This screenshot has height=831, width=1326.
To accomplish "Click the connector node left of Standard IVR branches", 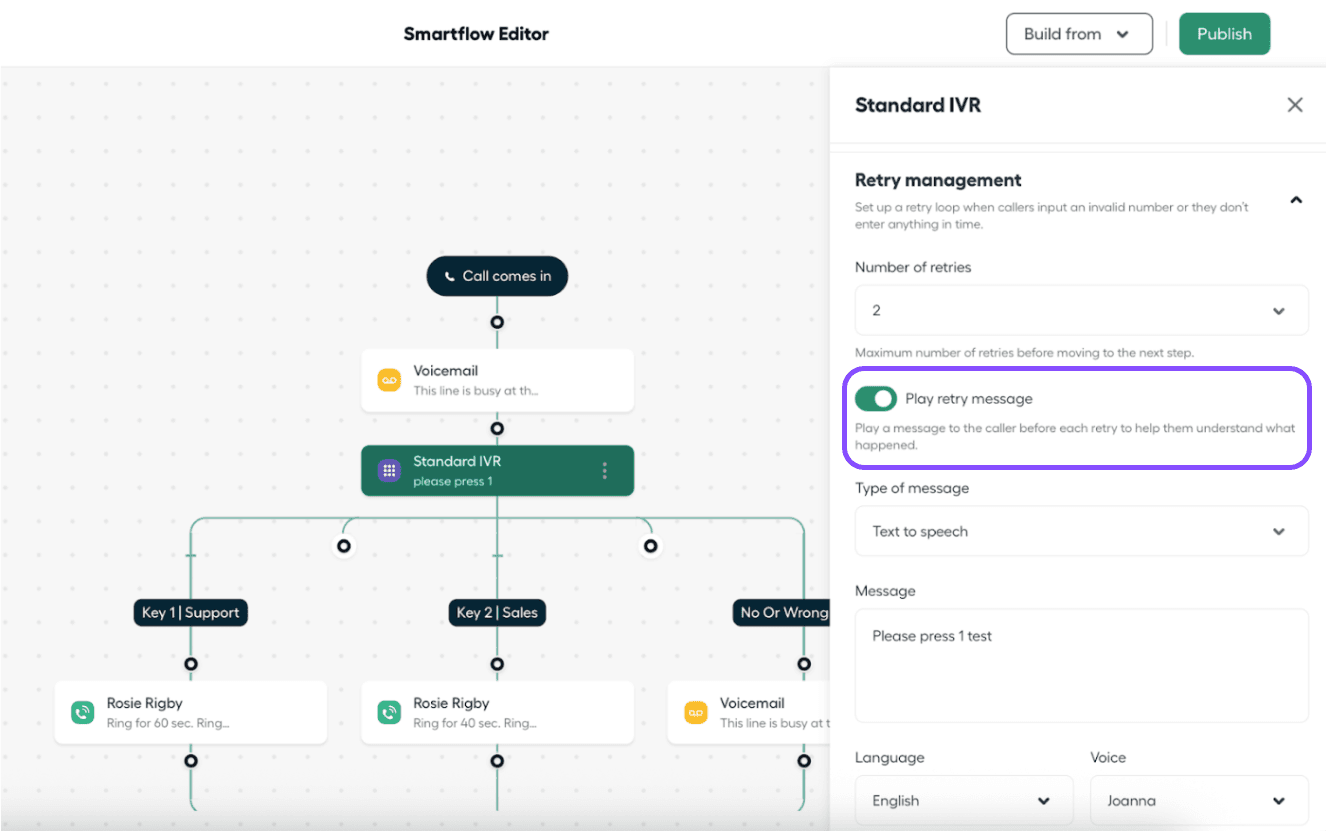I will [x=344, y=546].
